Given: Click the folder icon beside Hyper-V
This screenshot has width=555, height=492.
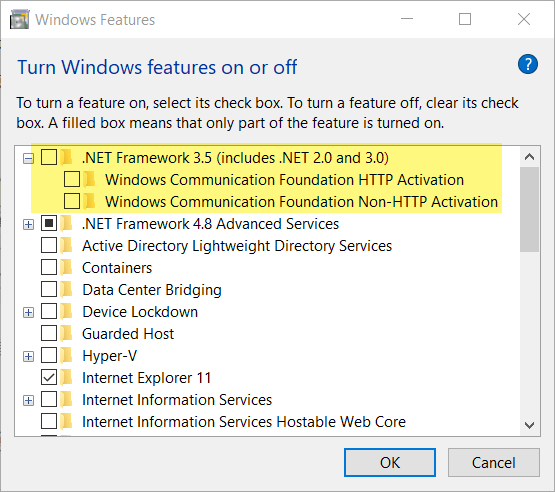Looking at the screenshot, I should tap(66, 355).
